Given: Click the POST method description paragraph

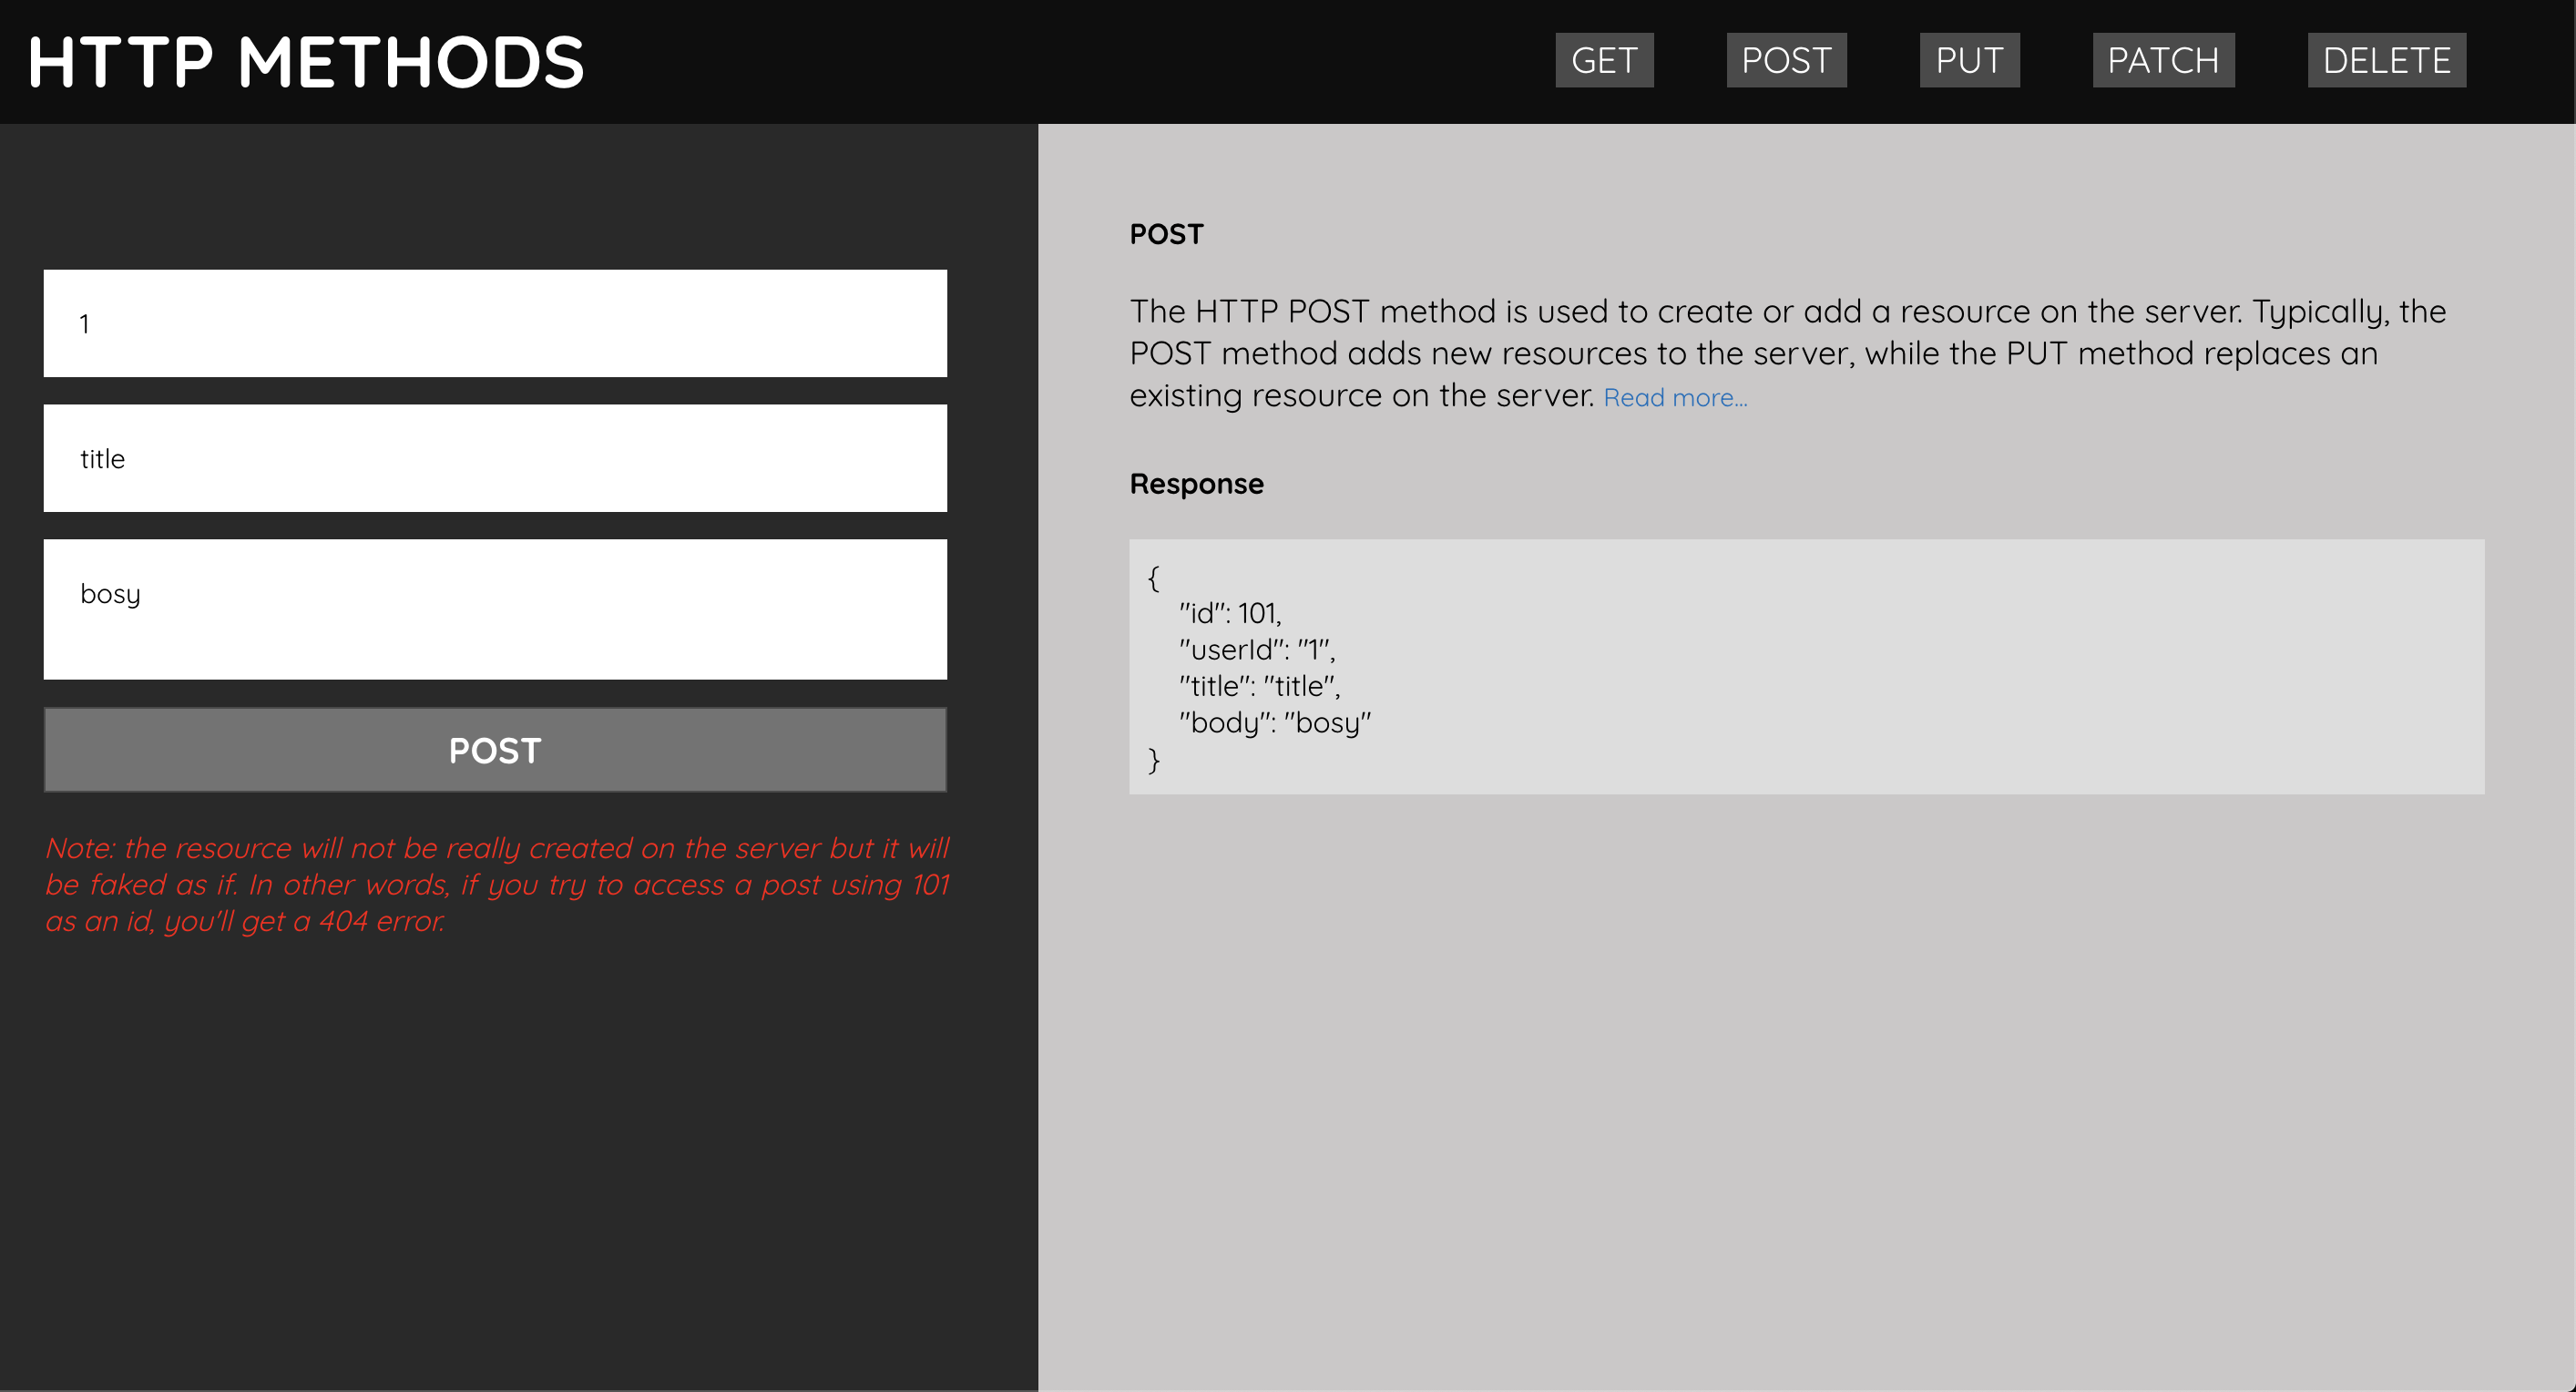Looking at the screenshot, I should (x=1786, y=352).
